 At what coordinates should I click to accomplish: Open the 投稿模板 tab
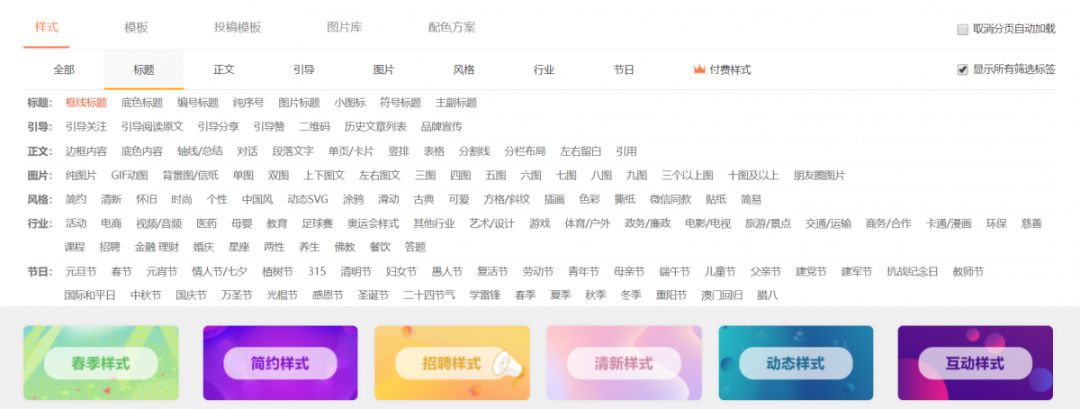pos(237,27)
